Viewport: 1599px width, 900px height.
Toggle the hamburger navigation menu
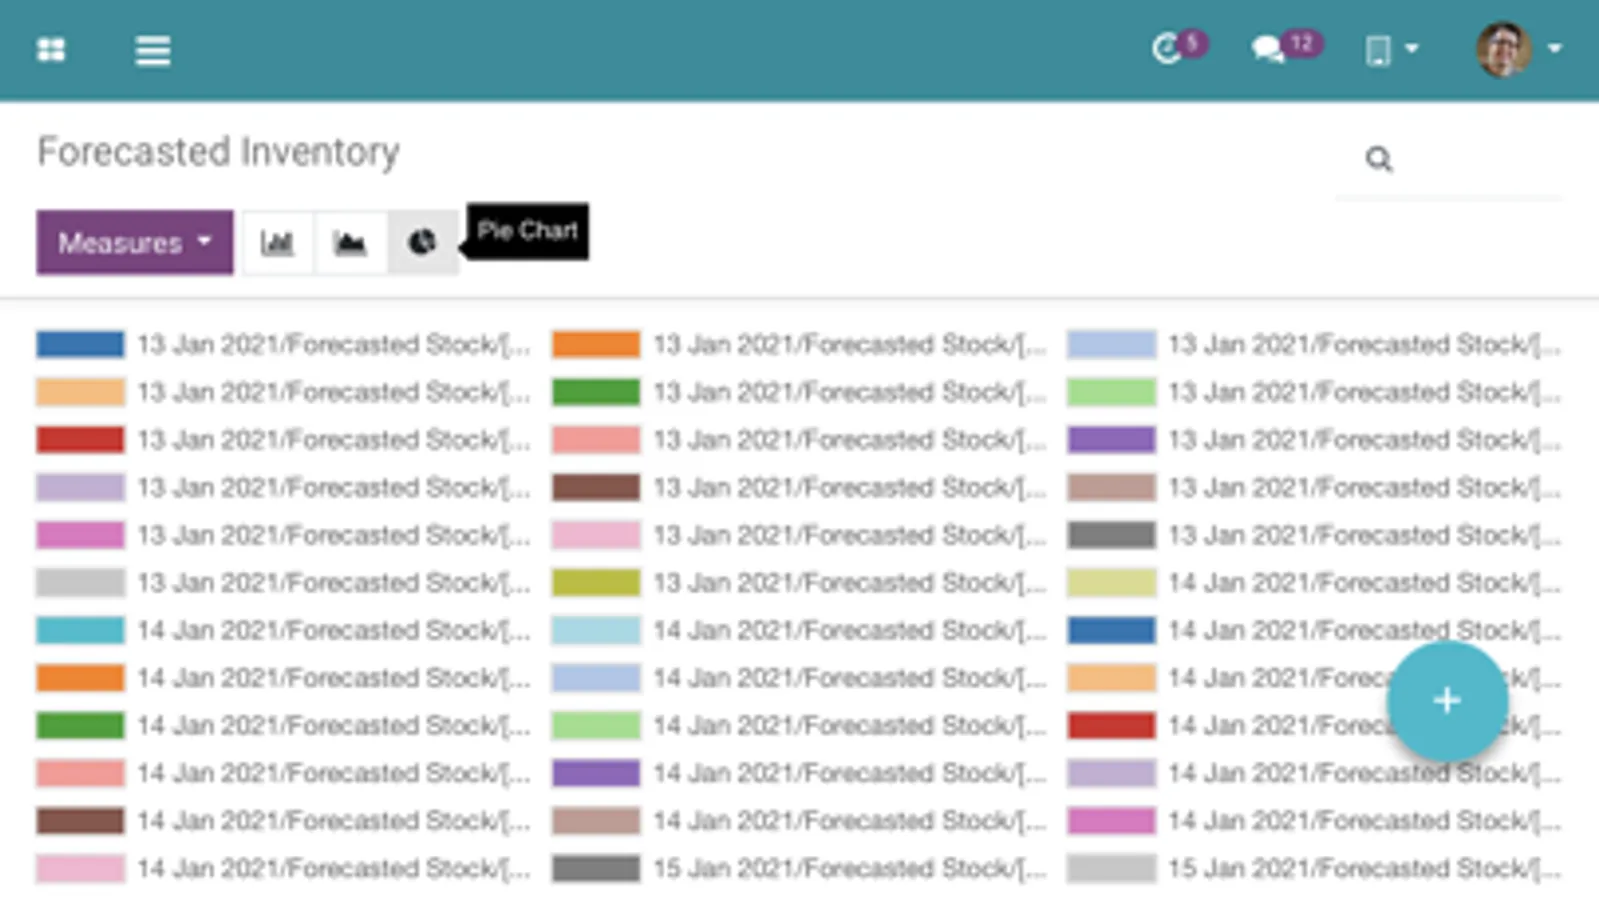(153, 50)
